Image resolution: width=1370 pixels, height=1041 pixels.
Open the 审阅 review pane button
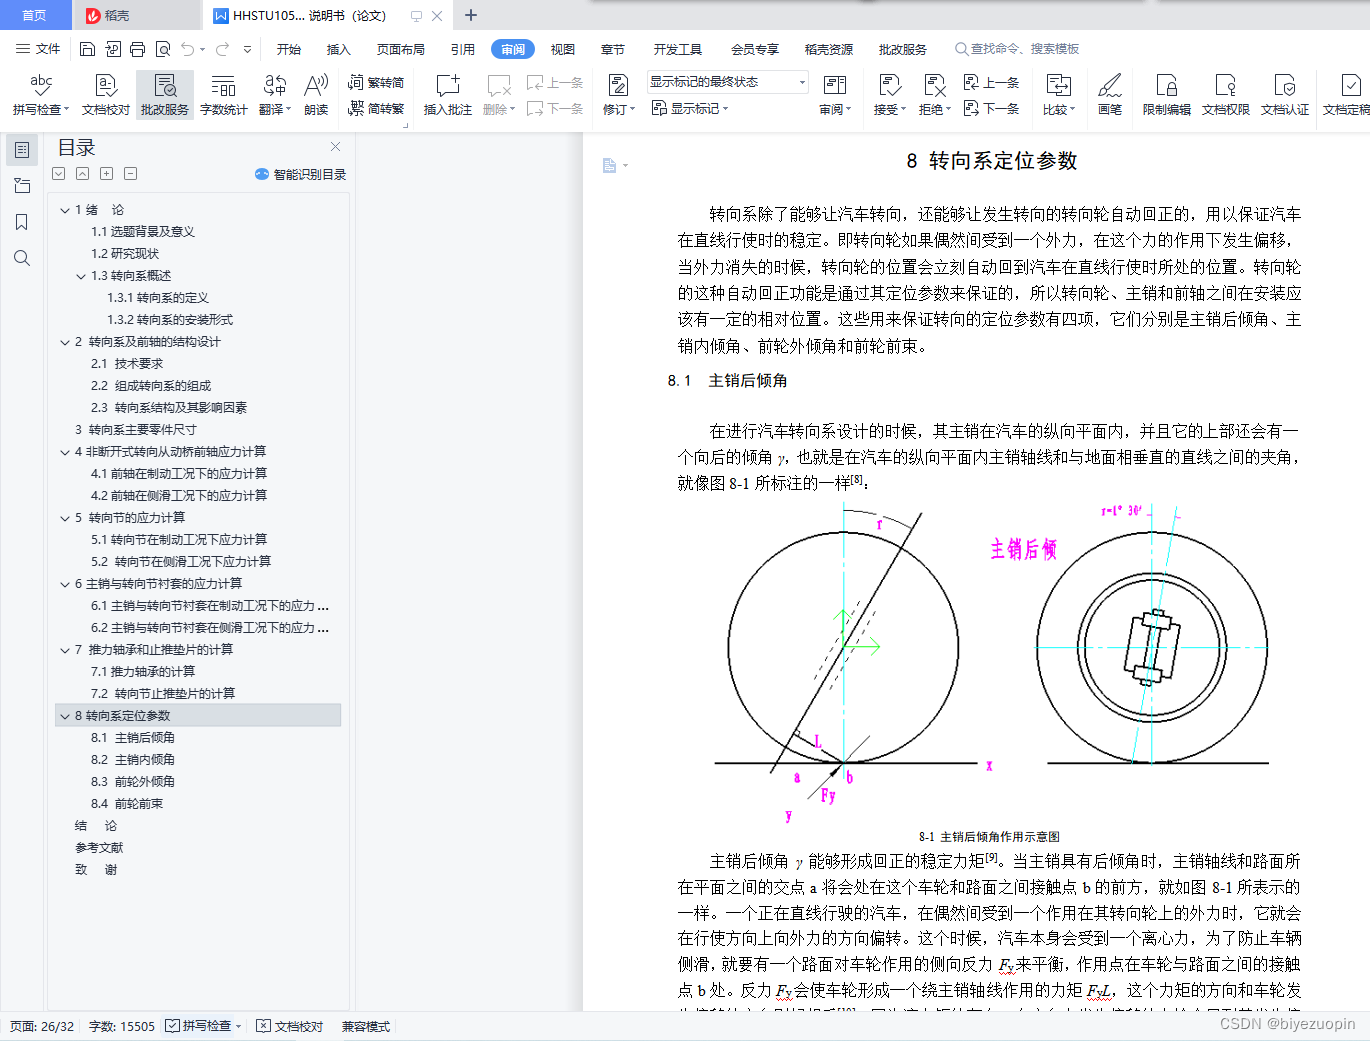835,95
